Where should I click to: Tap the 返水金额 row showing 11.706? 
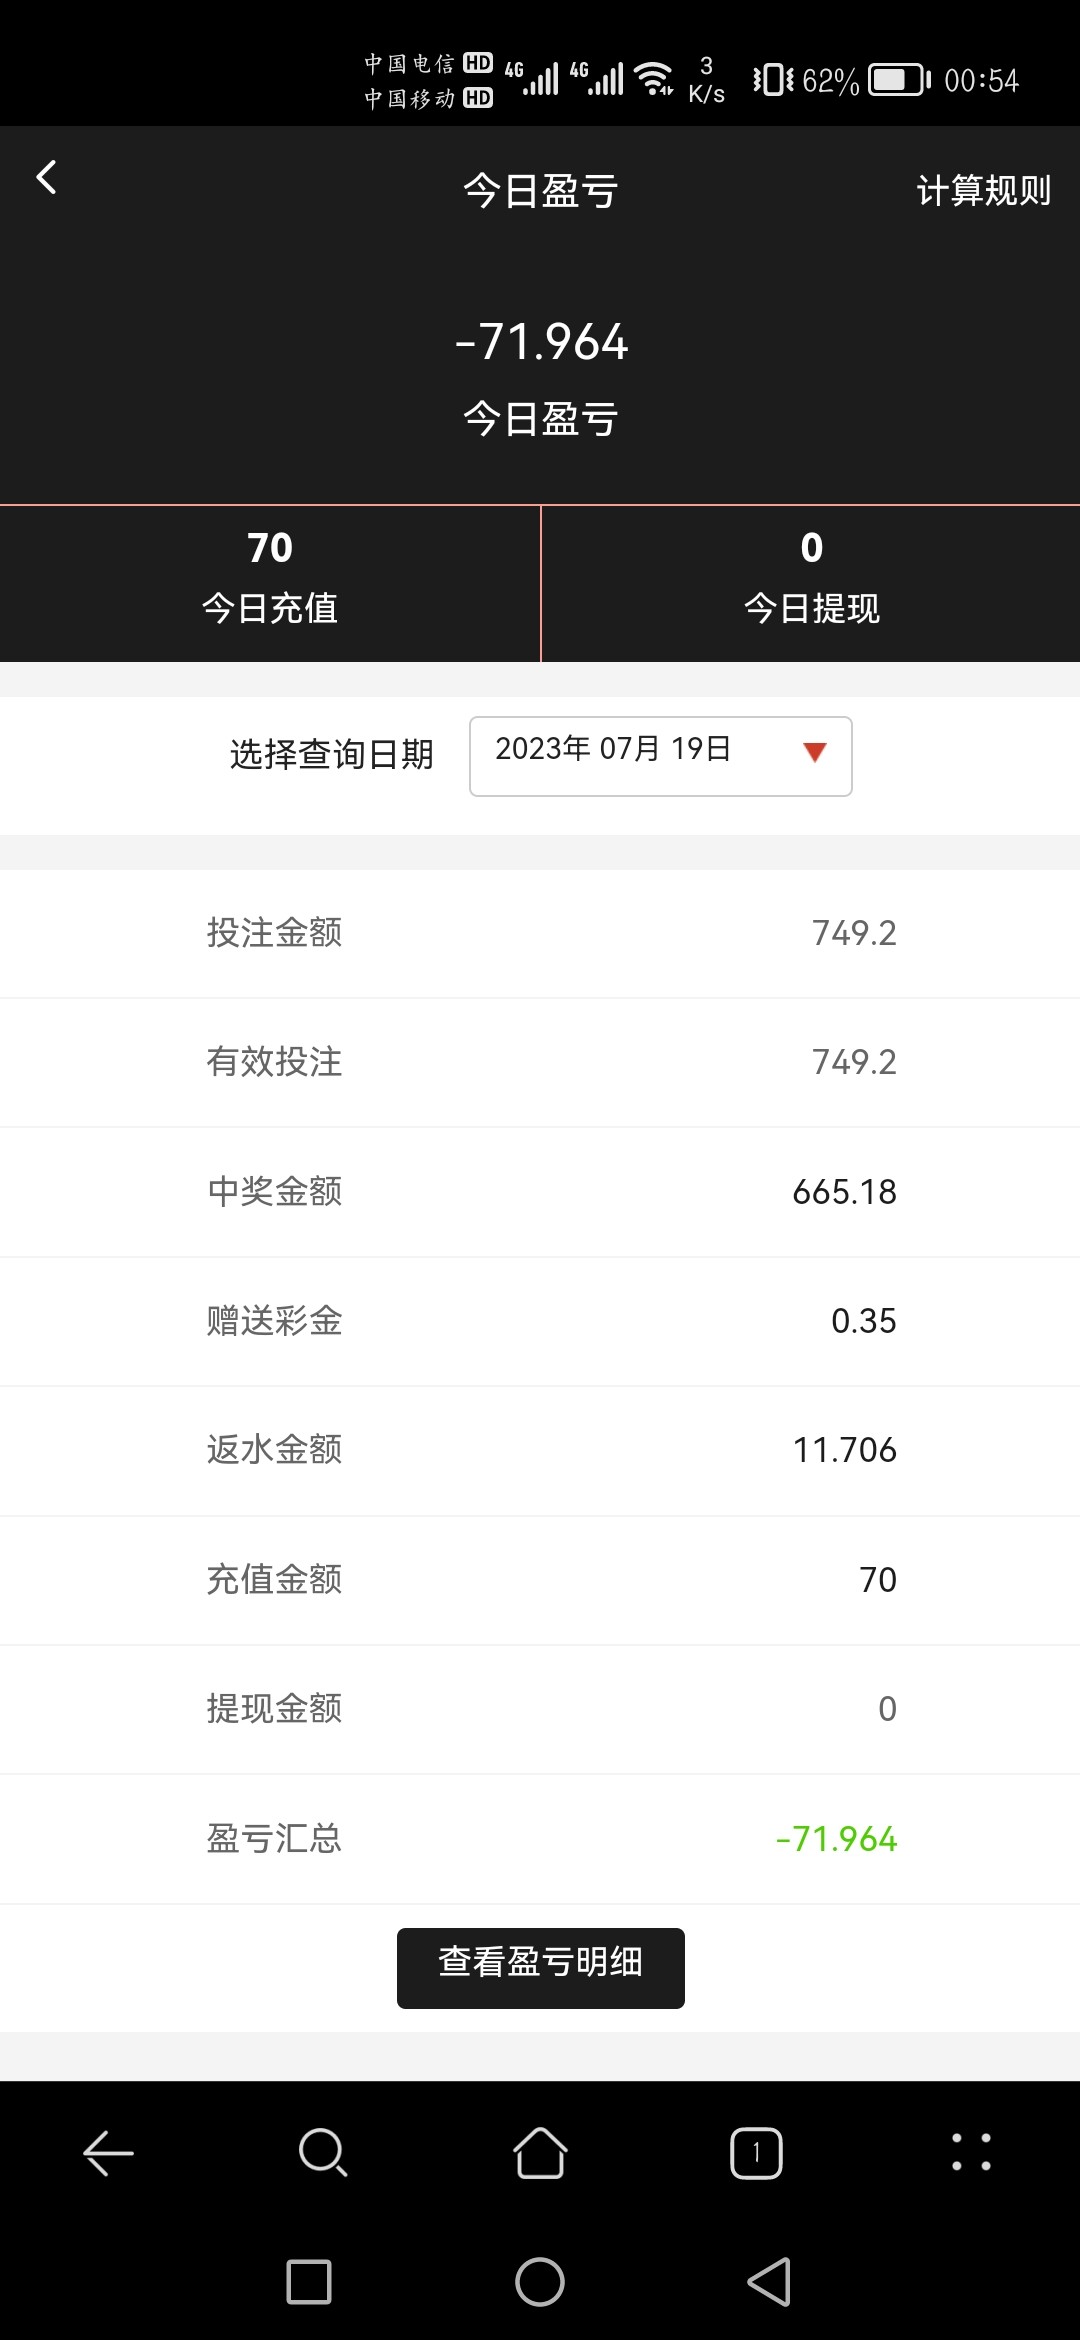[x=540, y=1450]
